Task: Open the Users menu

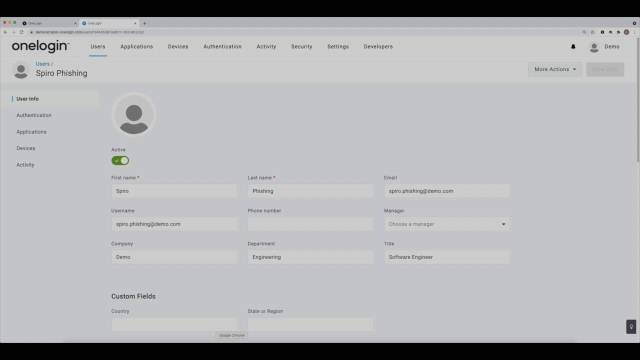Action: pos(98,47)
